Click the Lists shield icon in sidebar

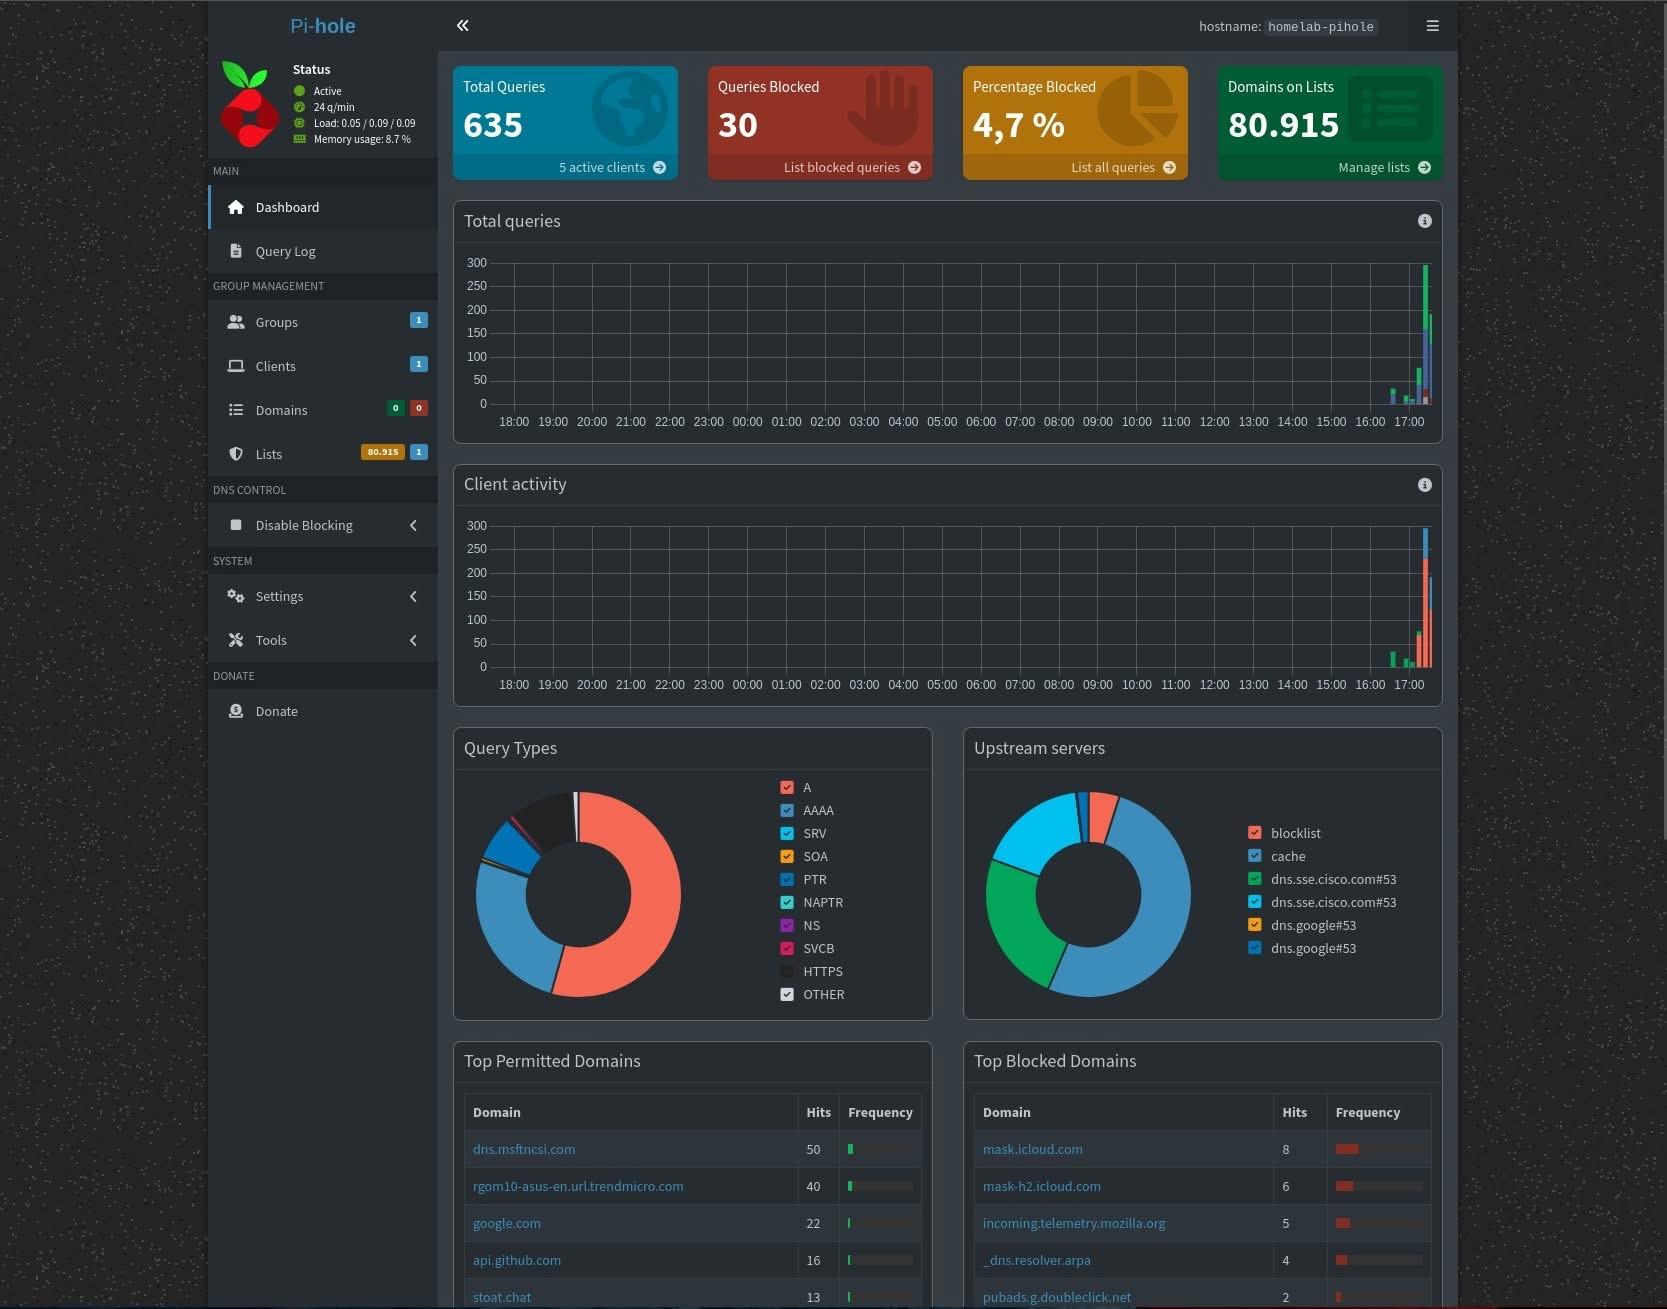(x=236, y=454)
